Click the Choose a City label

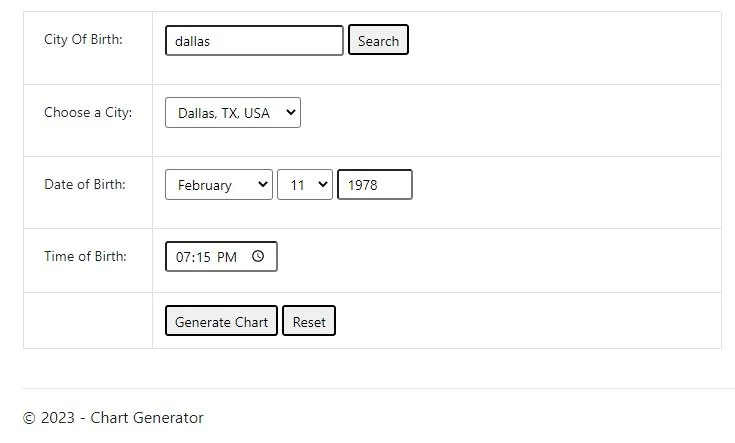pos(88,112)
